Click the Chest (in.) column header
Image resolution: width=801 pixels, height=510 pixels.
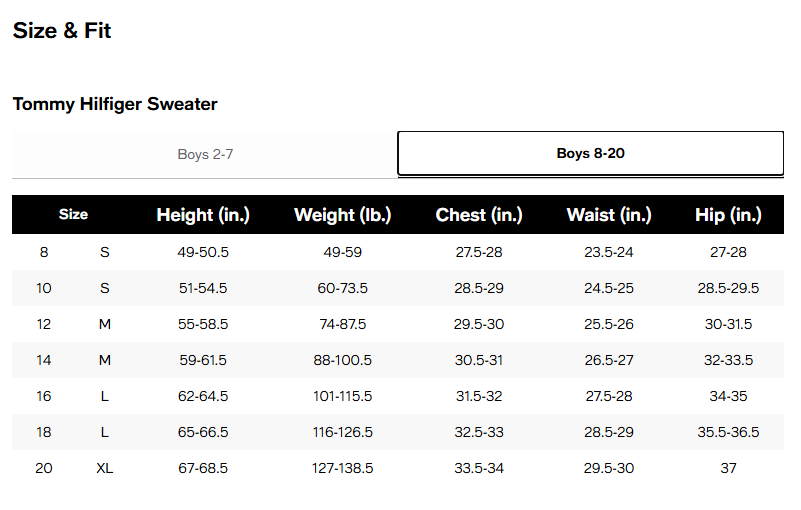[479, 215]
